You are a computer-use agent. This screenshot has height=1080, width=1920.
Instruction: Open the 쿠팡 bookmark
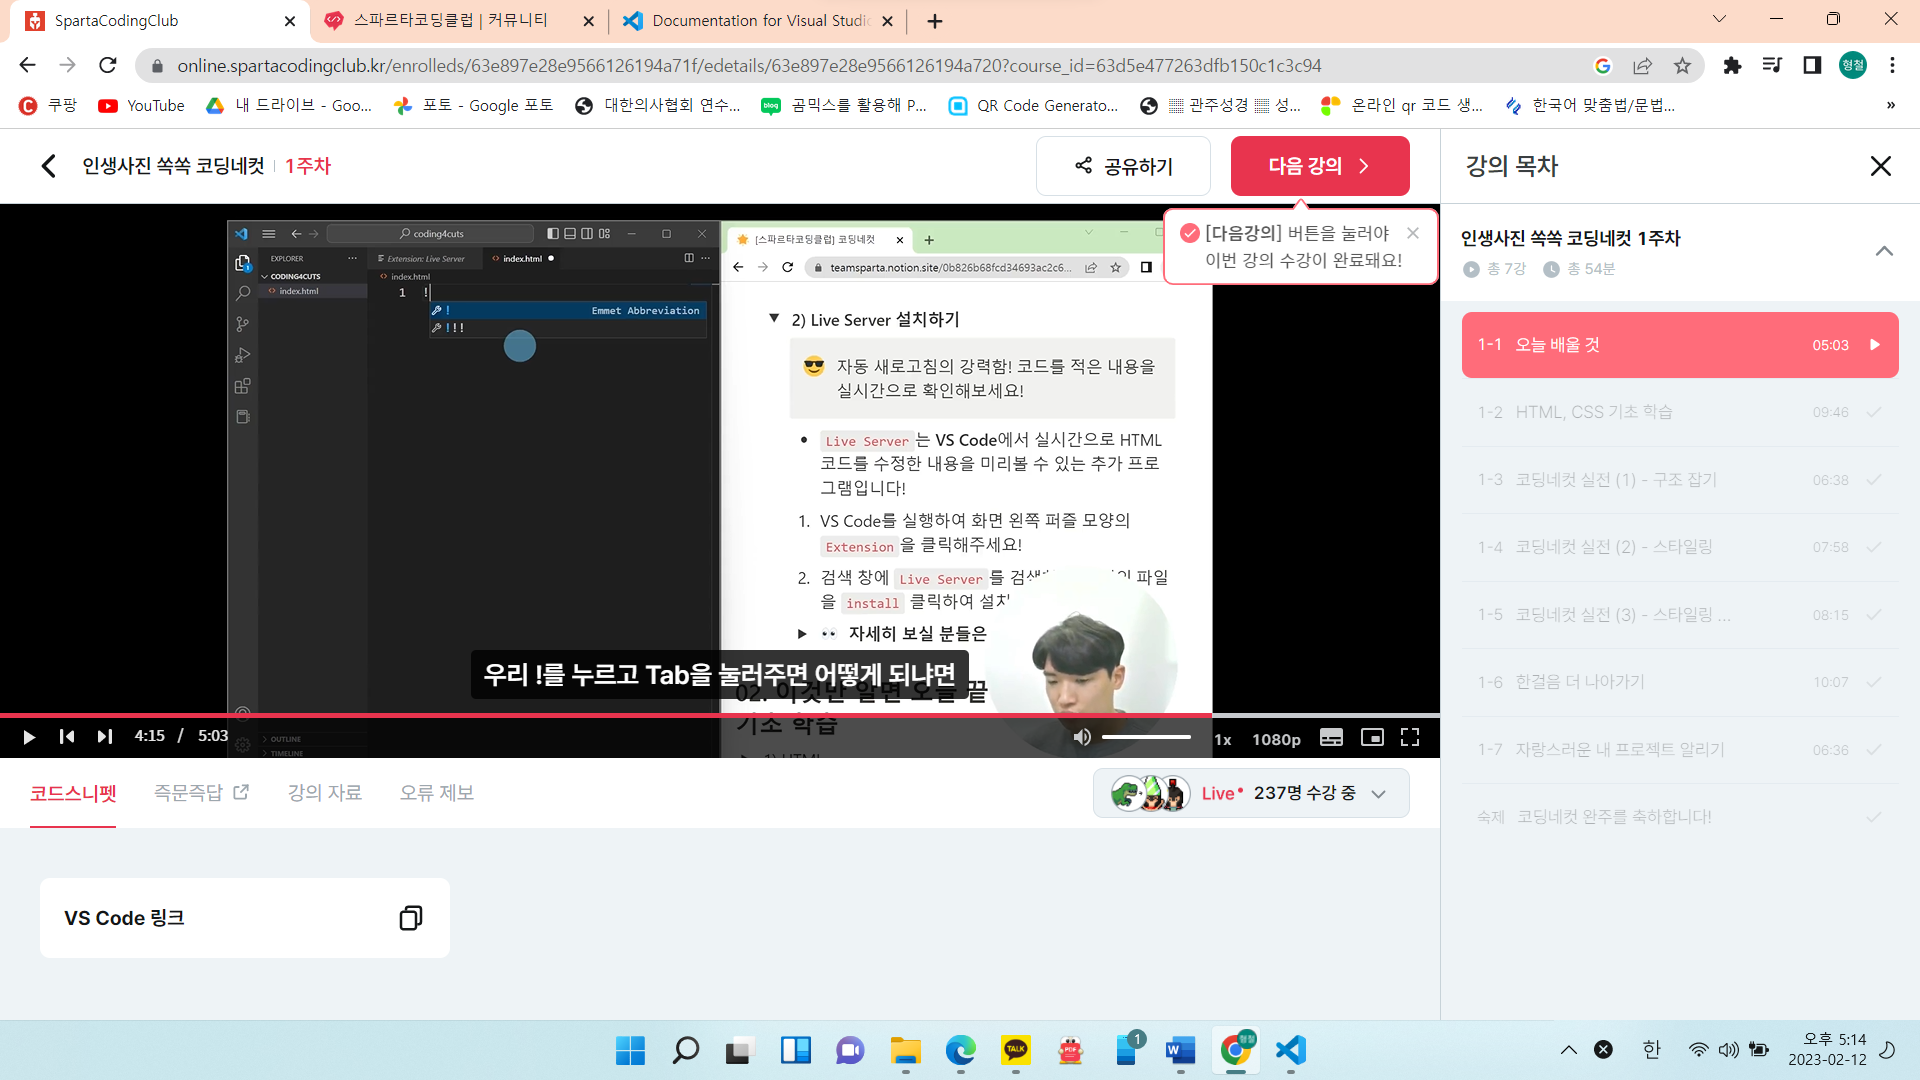(x=48, y=105)
